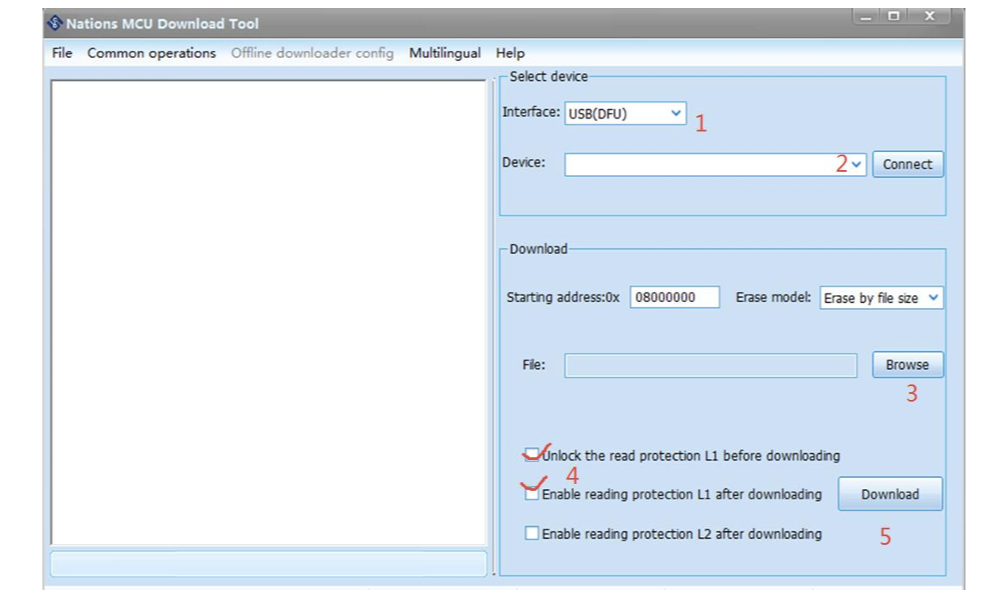Image resolution: width=1000 pixels, height=606 pixels.
Task: Minimize the download tool window
Action: pyautogui.click(x=866, y=16)
